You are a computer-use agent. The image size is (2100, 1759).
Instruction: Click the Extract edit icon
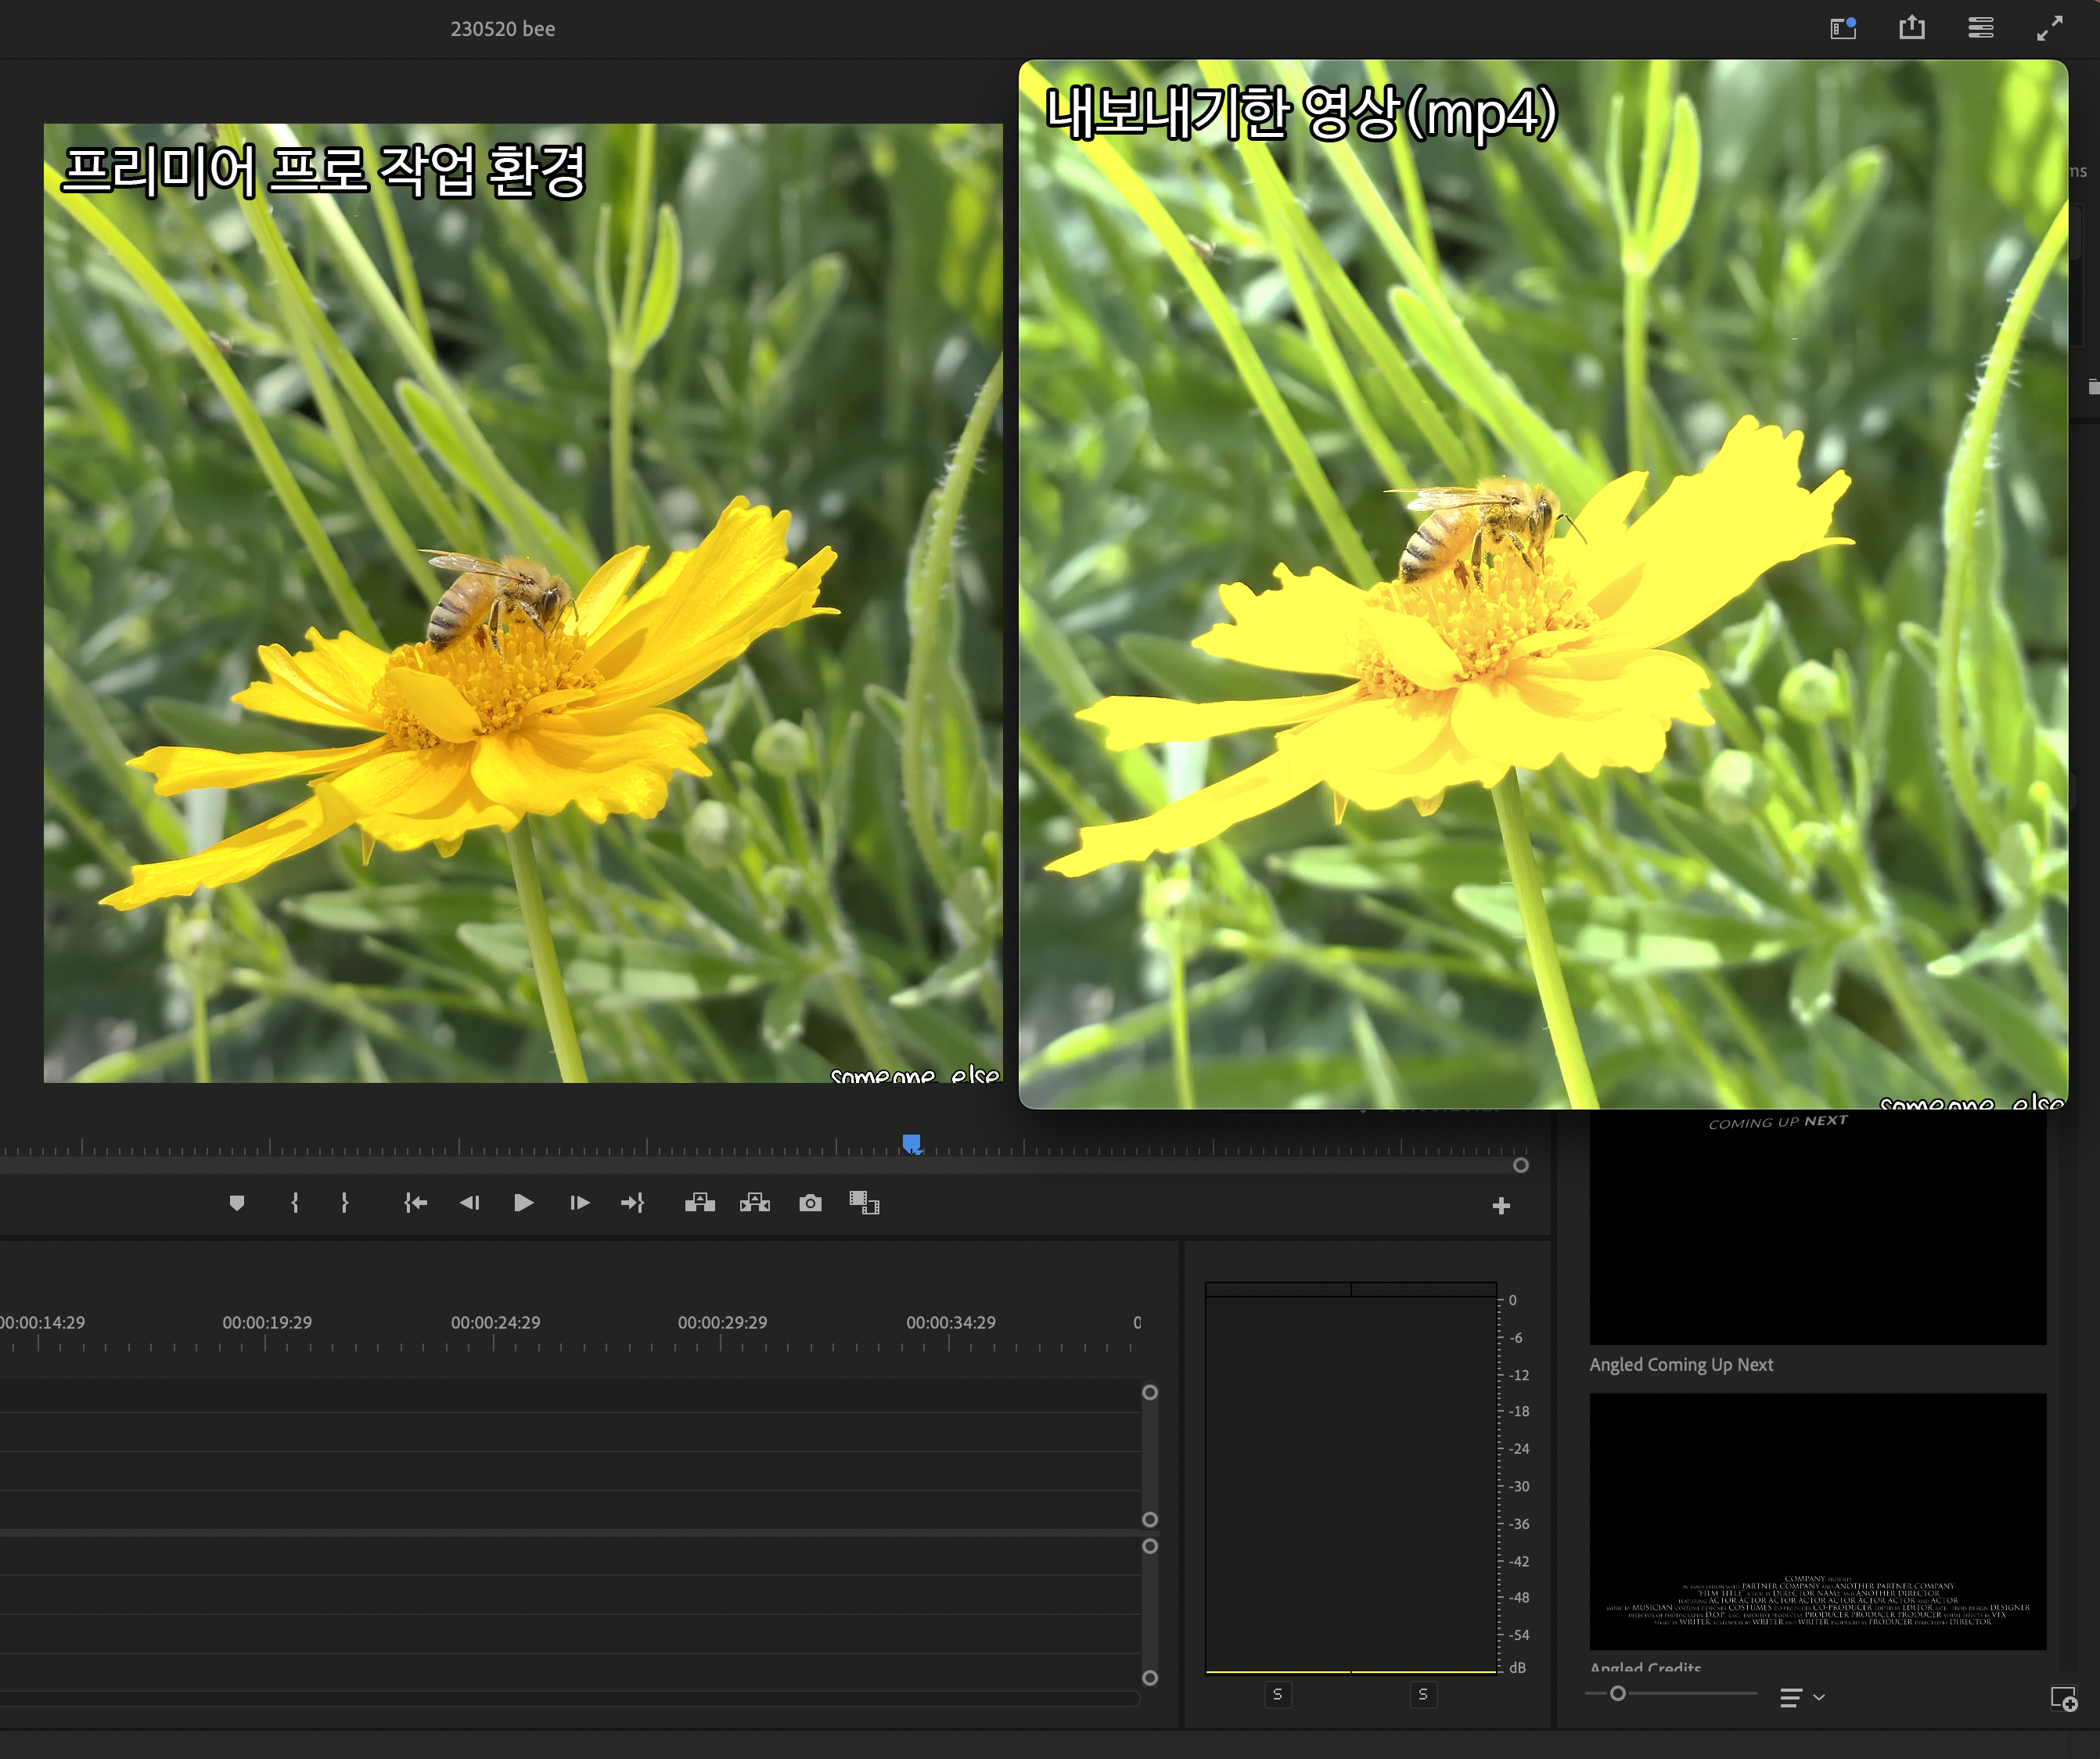point(755,1203)
